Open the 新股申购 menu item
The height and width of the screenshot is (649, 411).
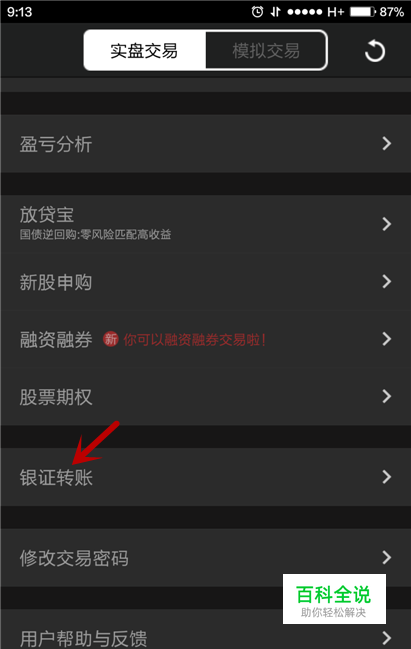point(205,281)
